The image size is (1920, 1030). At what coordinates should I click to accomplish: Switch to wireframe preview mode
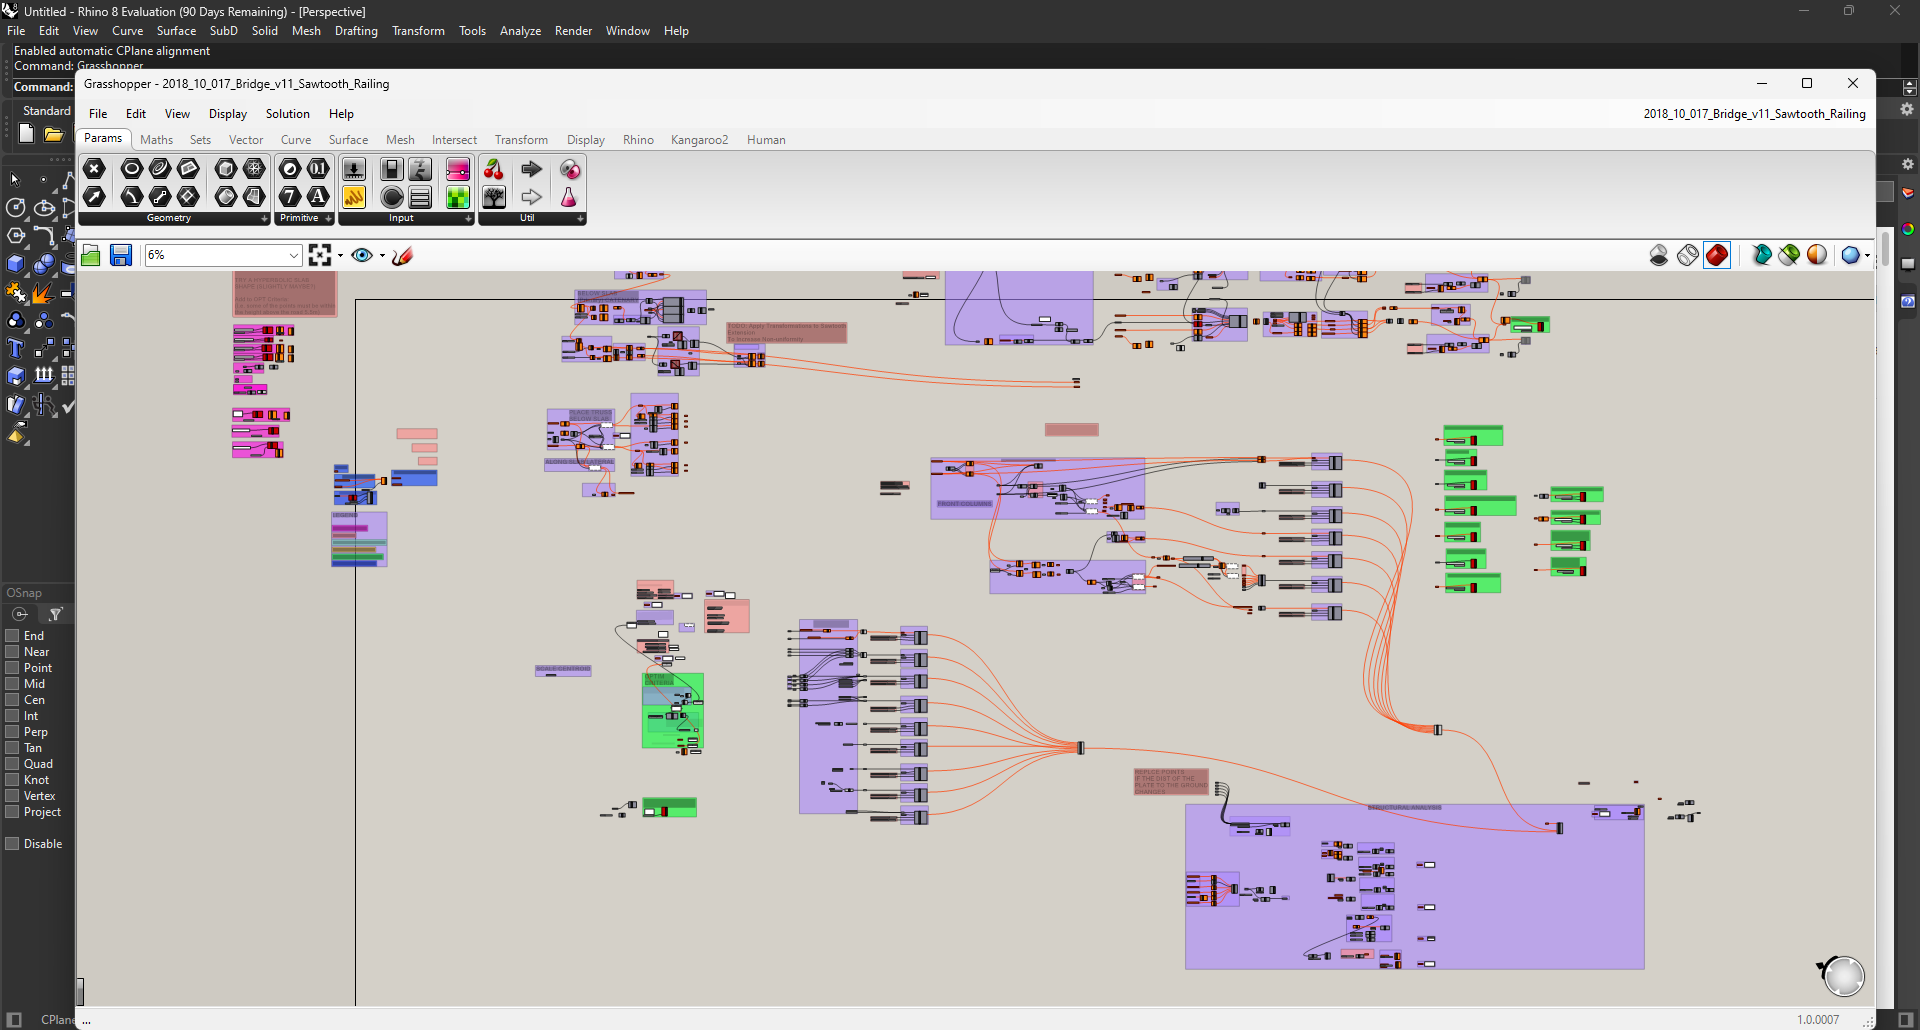pos(1688,256)
